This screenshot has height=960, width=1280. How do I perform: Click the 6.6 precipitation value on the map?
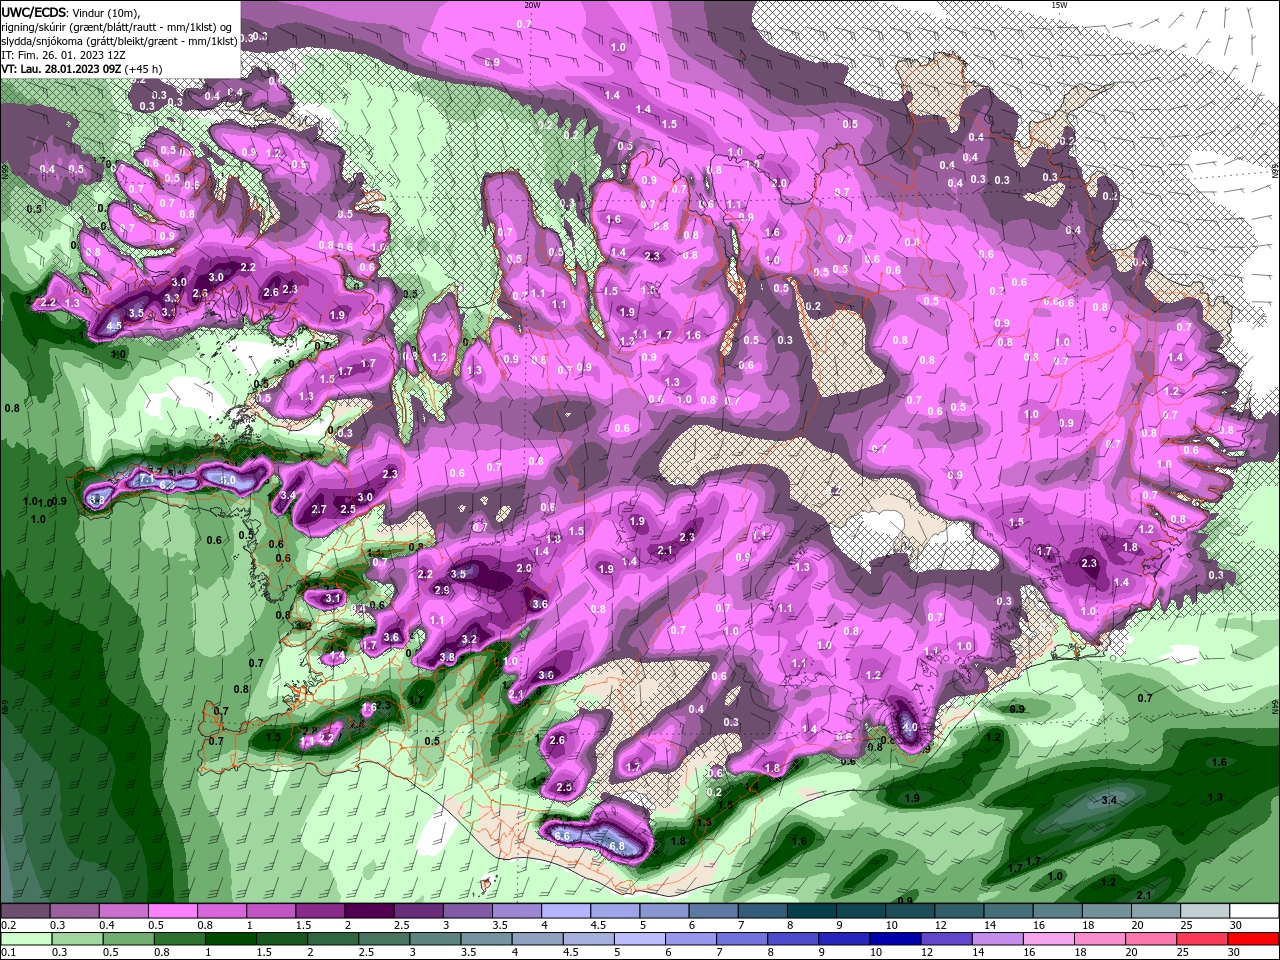click(x=562, y=835)
